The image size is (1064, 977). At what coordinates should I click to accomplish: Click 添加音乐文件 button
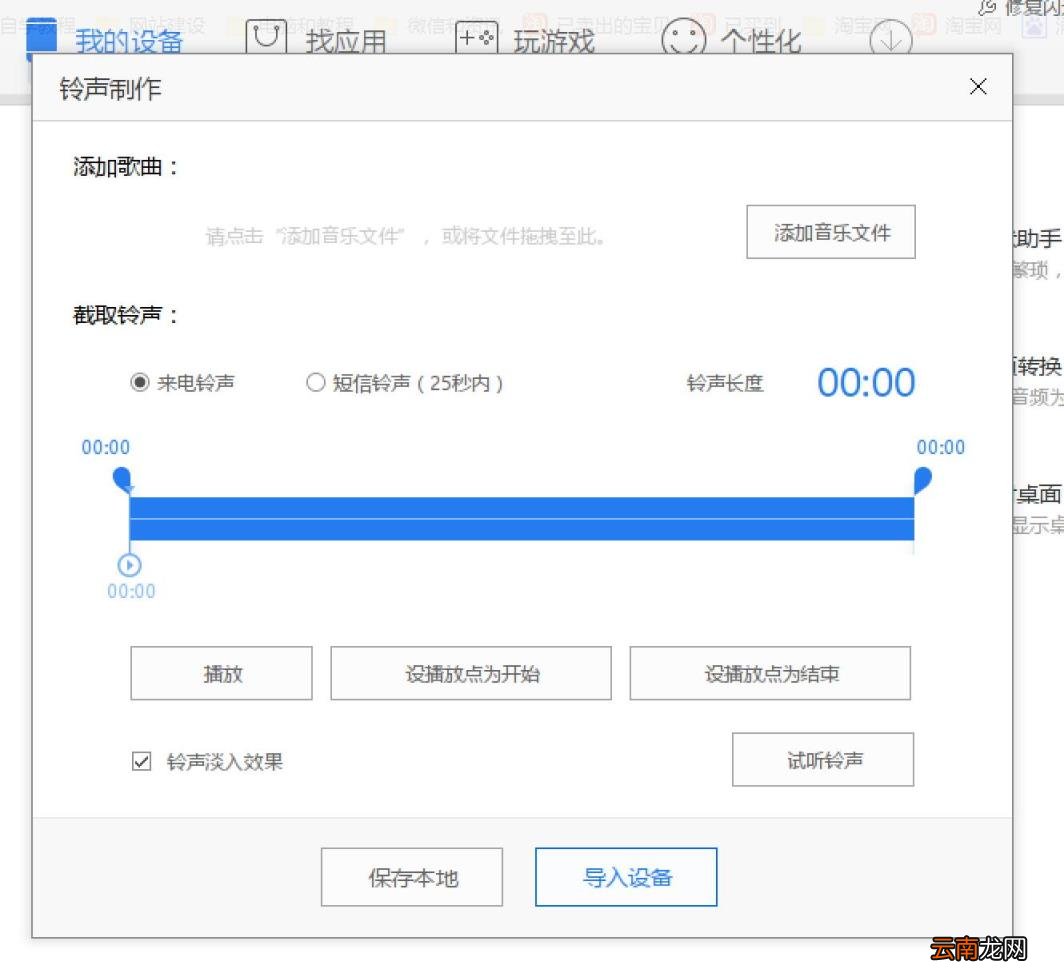click(x=831, y=232)
